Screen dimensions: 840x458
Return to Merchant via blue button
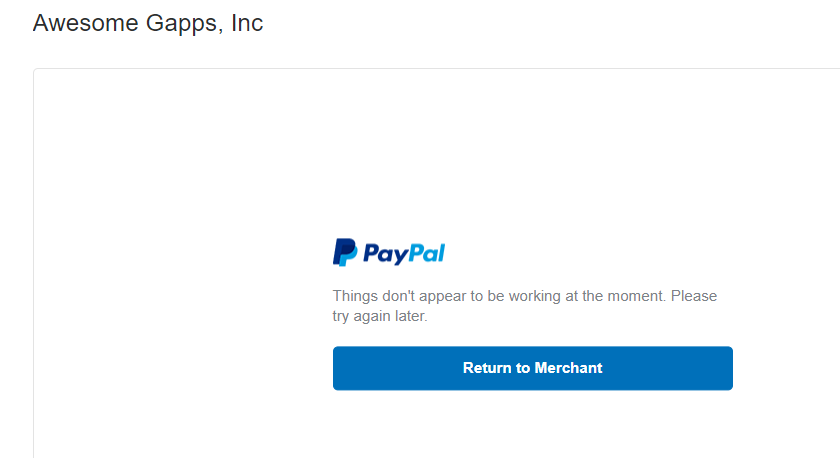[x=532, y=368]
